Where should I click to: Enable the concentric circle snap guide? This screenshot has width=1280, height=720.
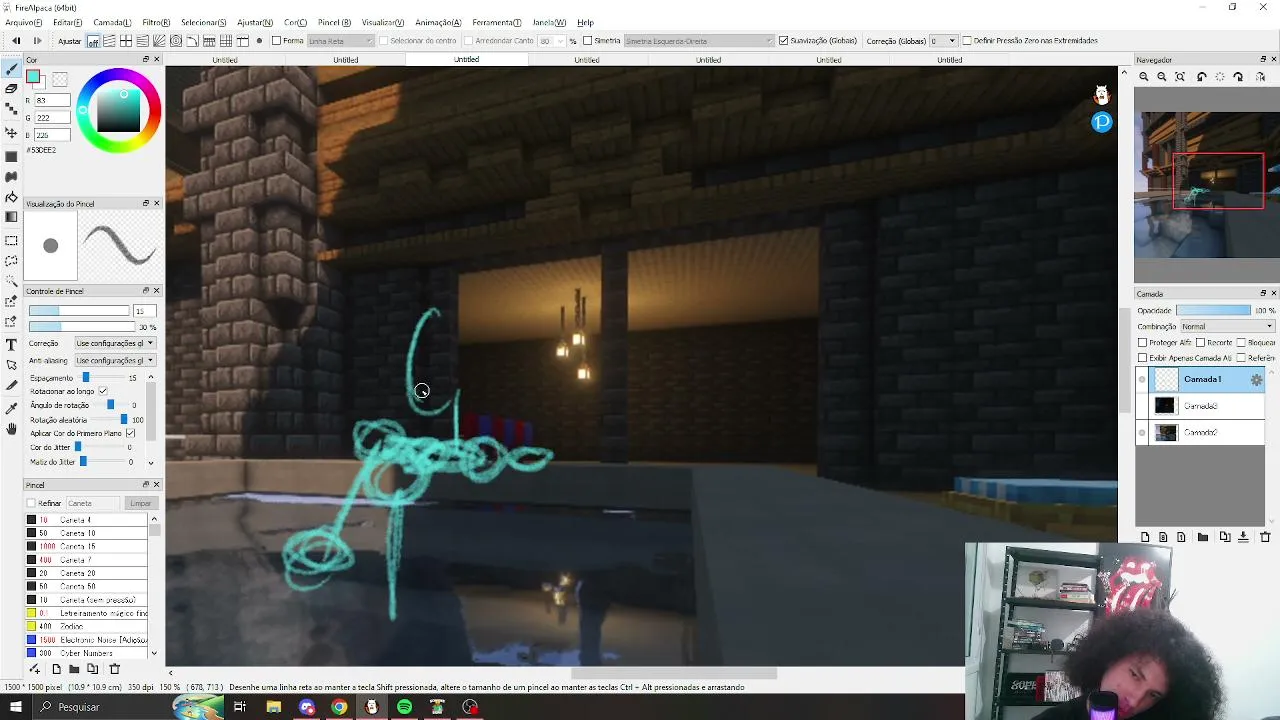point(176,41)
